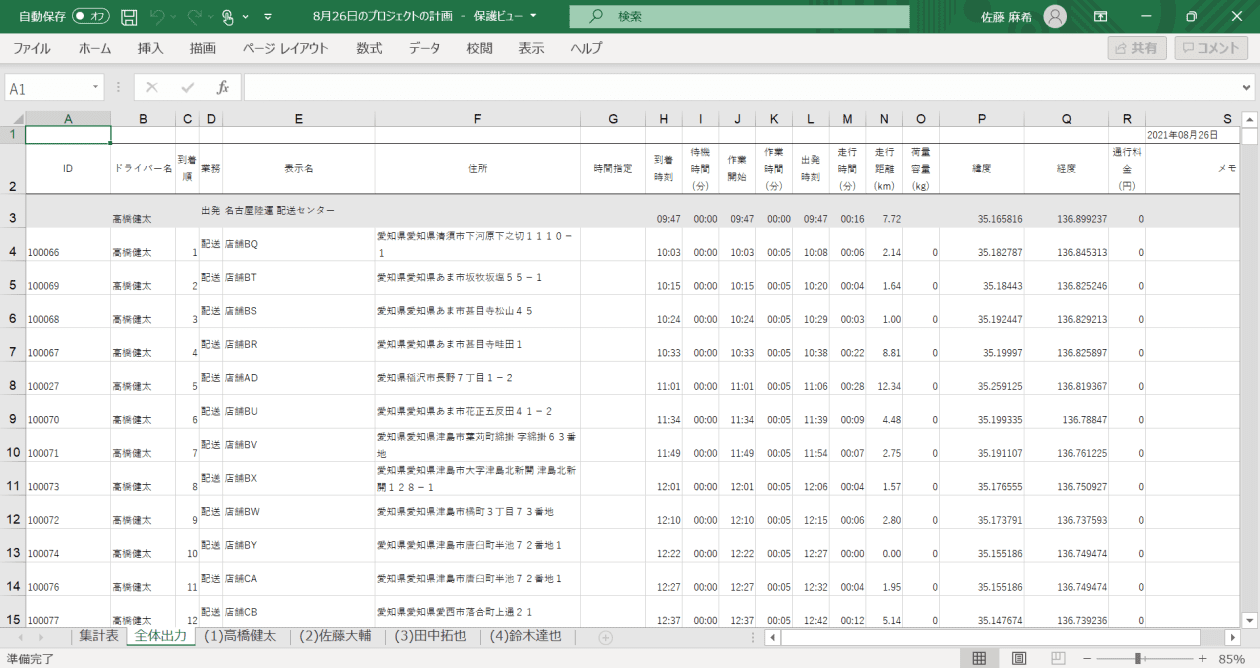Image resolution: width=1260 pixels, height=668 pixels.
Task: Click the formula bar enter checkmark icon
Action: (188, 88)
